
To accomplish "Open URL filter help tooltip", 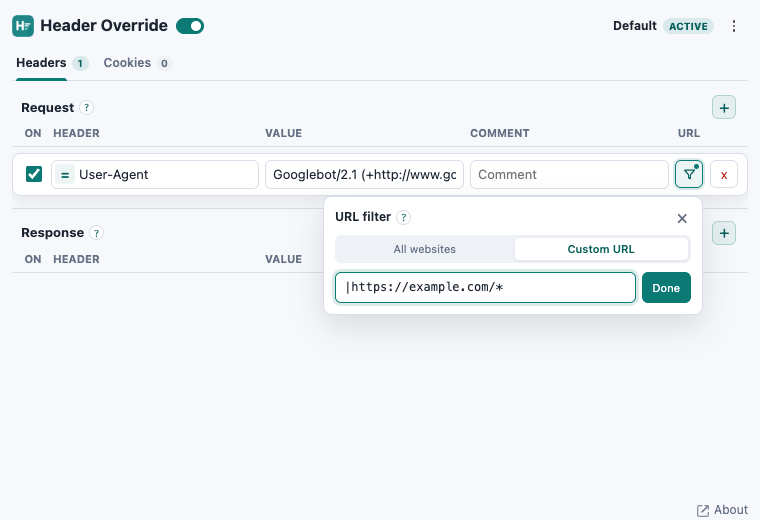I will pyautogui.click(x=403, y=217).
